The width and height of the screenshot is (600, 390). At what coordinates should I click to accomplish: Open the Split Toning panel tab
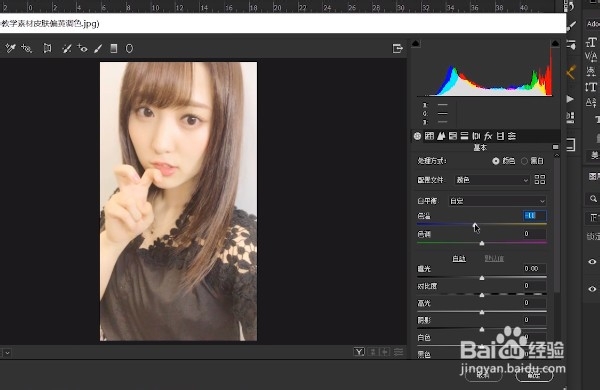click(465, 136)
